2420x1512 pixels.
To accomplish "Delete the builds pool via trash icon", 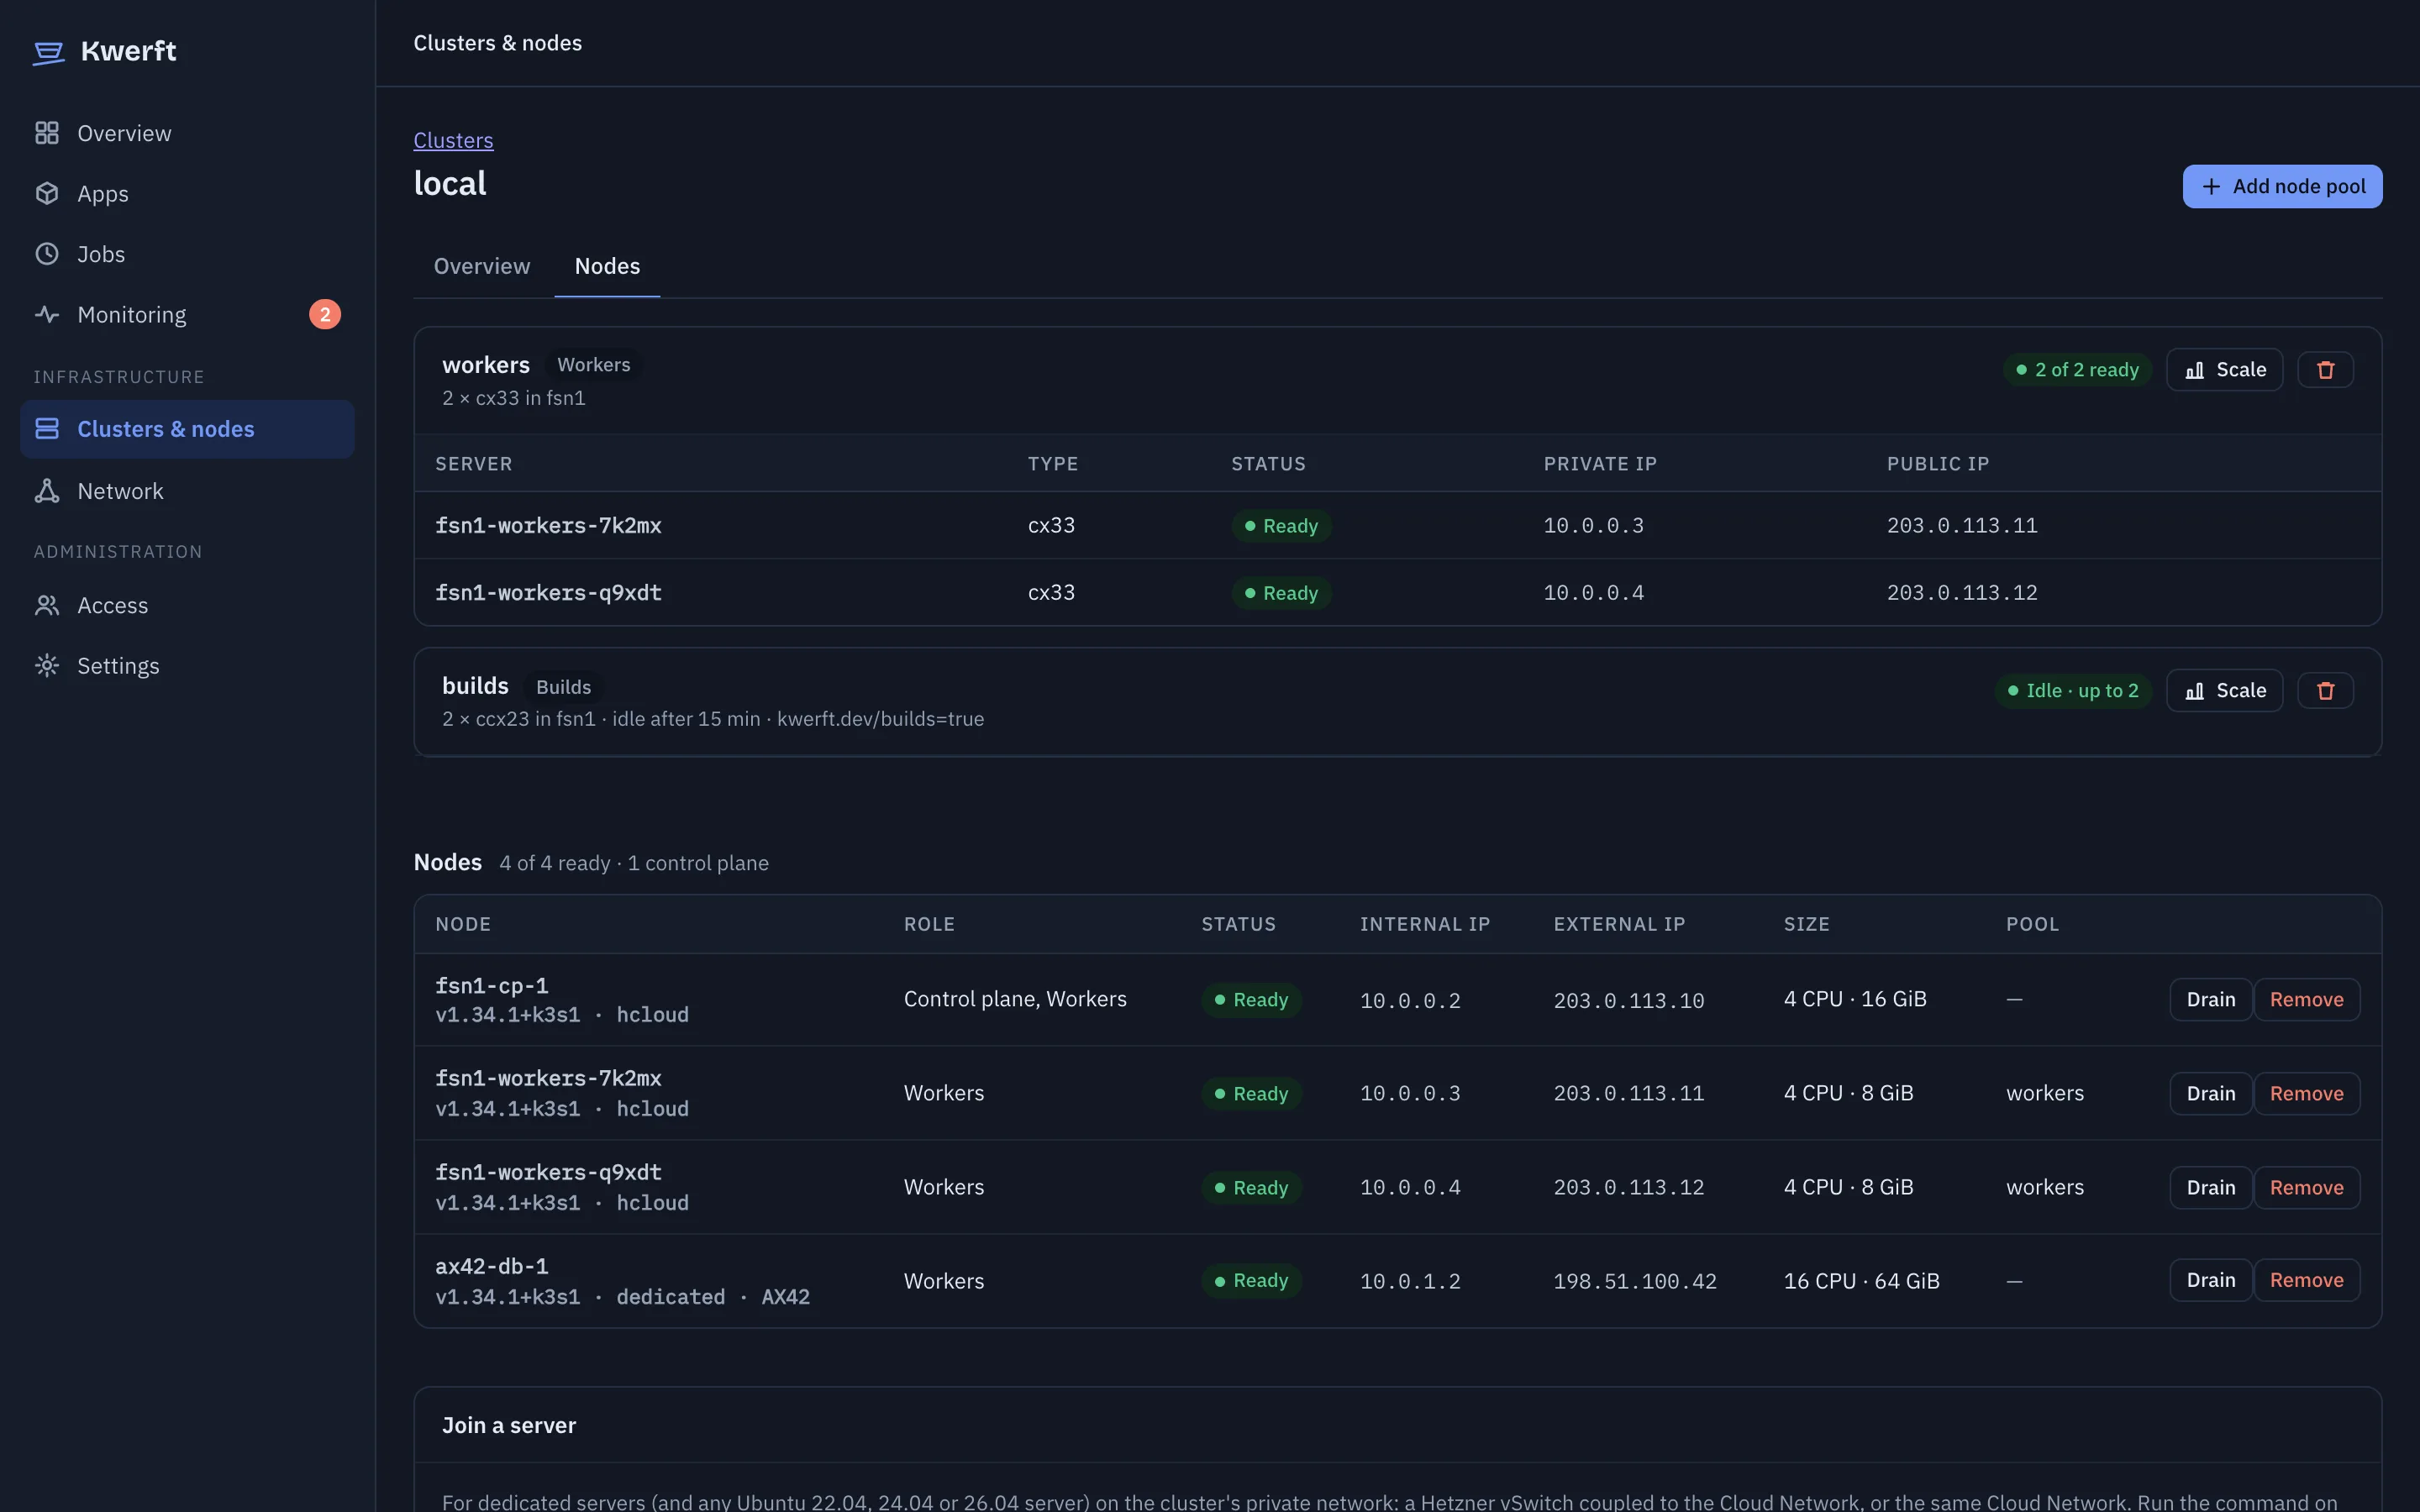I will (x=2326, y=691).
